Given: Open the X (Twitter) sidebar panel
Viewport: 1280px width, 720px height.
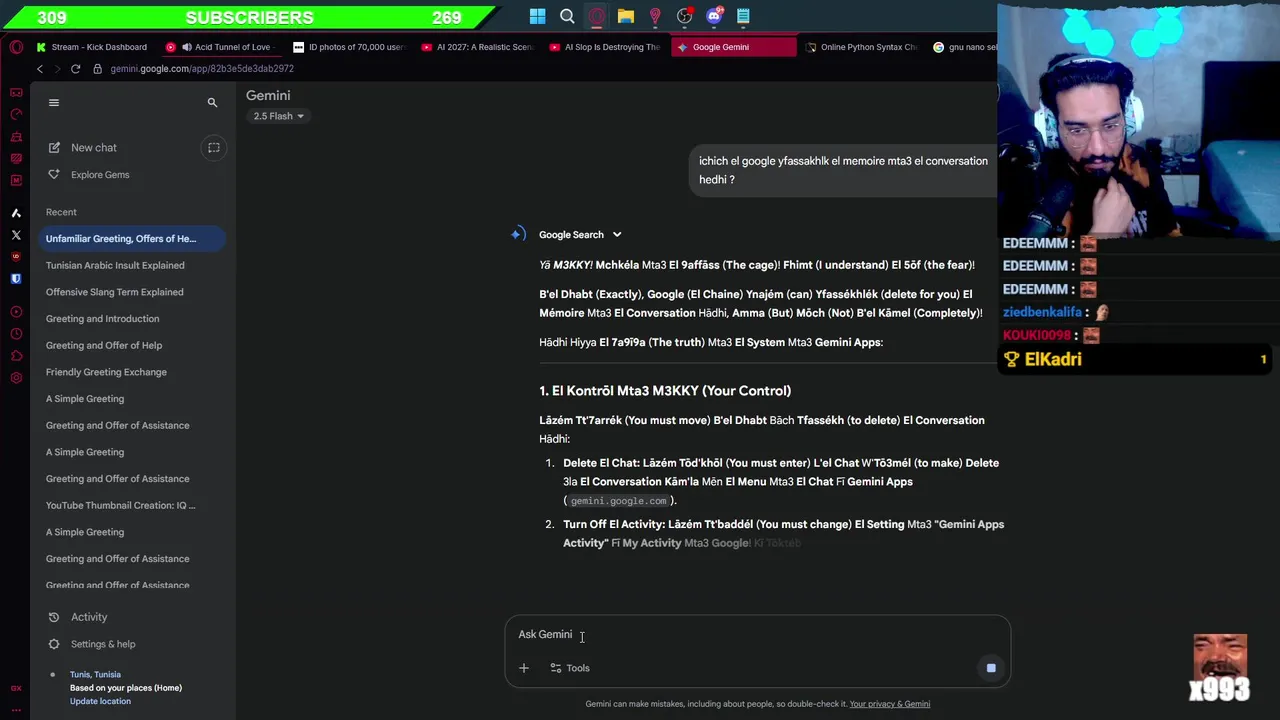Looking at the screenshot, I should point(16,235).
